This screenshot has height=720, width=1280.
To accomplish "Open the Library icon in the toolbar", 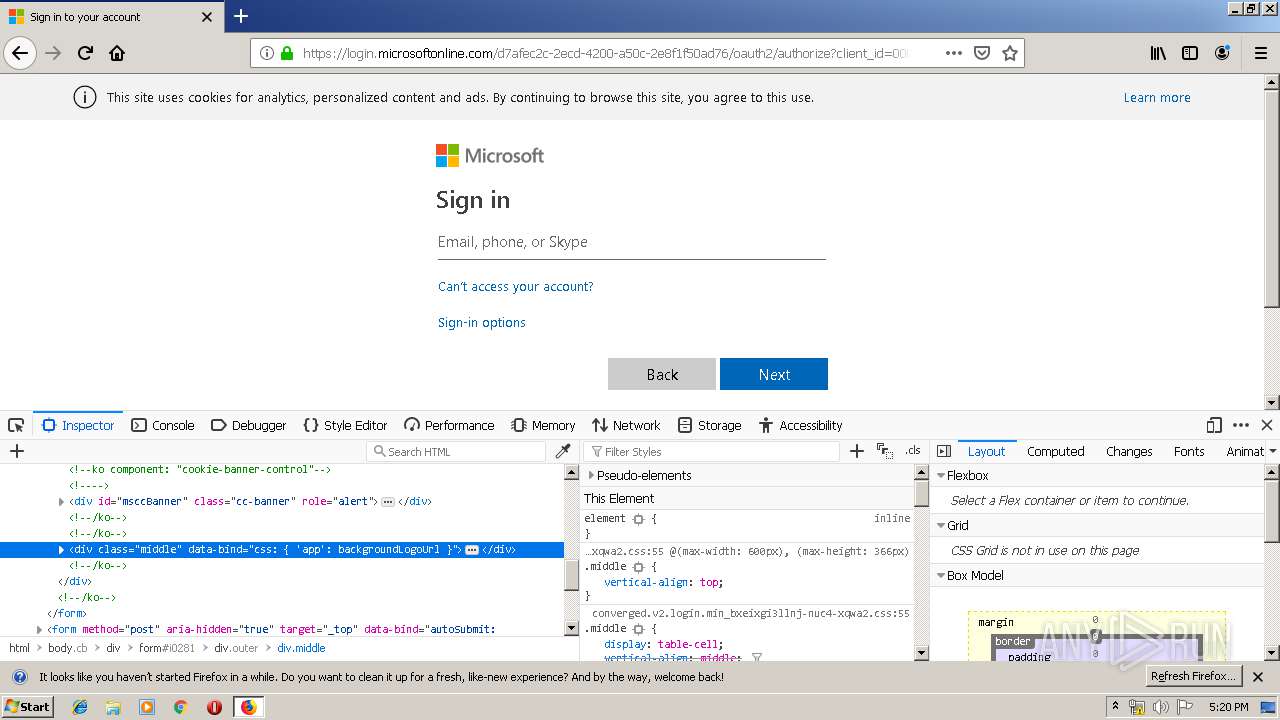I will pyautogui.click(x=1158, y=53).
